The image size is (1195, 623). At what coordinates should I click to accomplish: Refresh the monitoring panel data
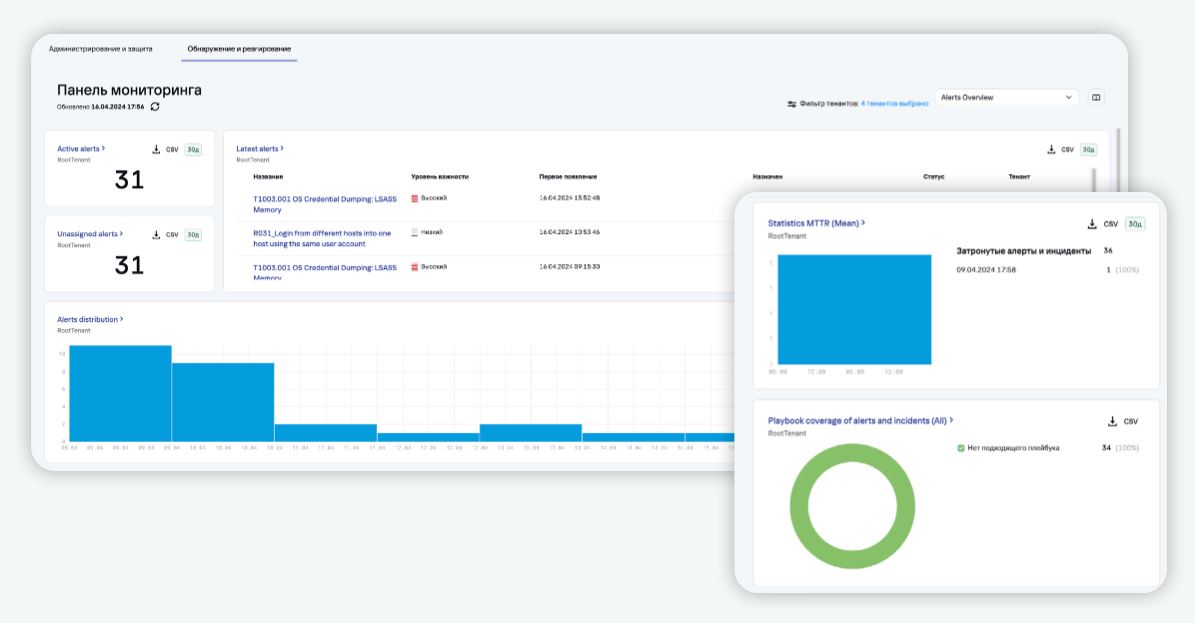[155, 107]
